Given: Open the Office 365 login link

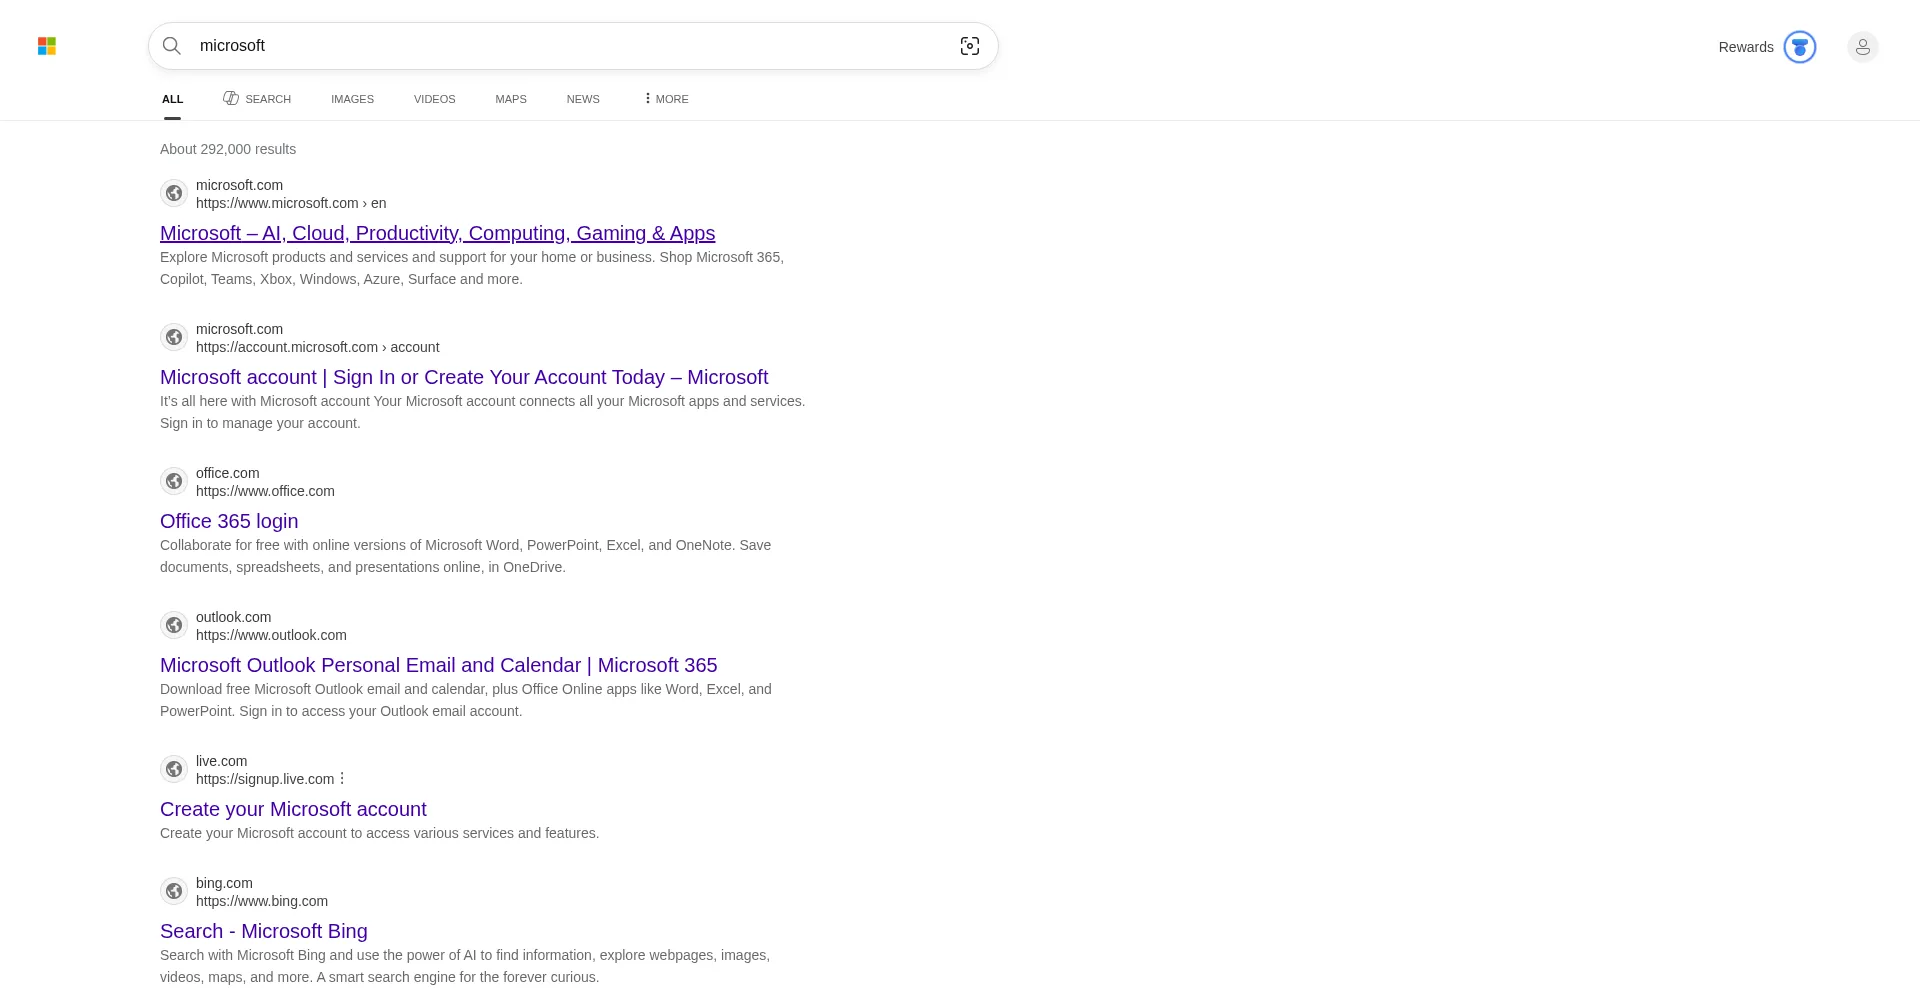Looking at the screenshot, I should (x=229, y=521).
